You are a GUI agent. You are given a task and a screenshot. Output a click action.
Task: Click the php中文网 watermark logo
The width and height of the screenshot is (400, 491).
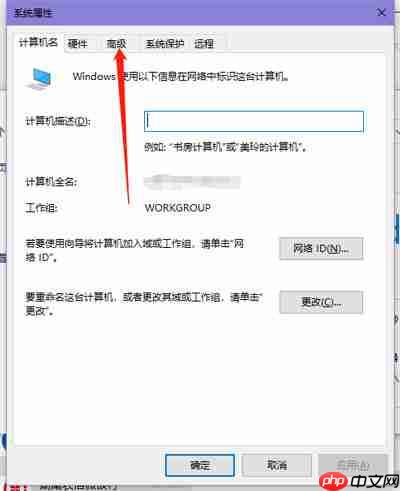359,481
